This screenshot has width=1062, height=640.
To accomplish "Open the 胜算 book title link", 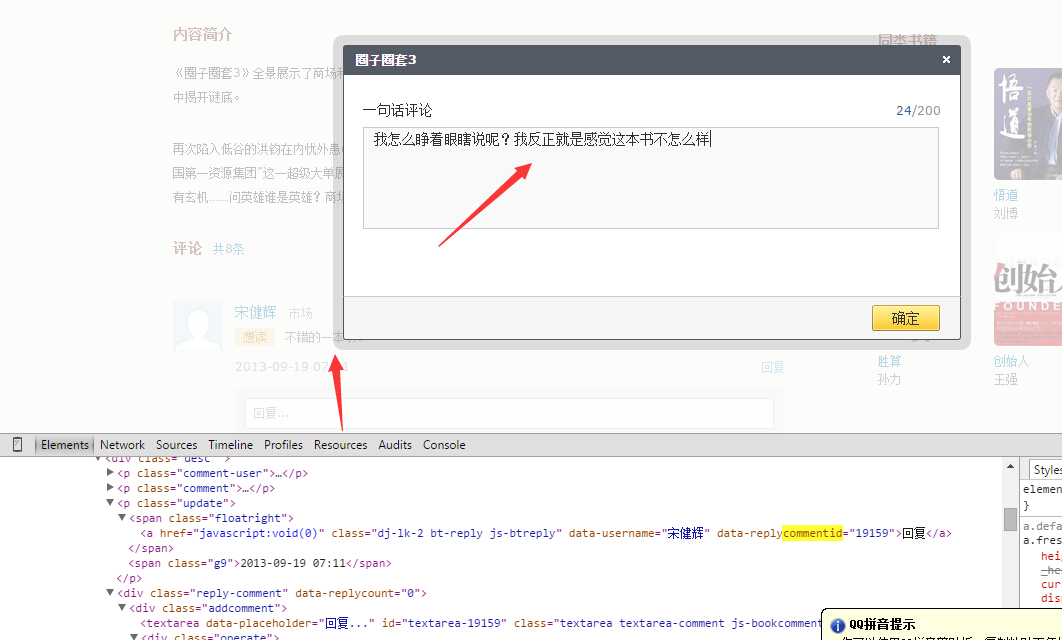I will click(x=889, y=361).
